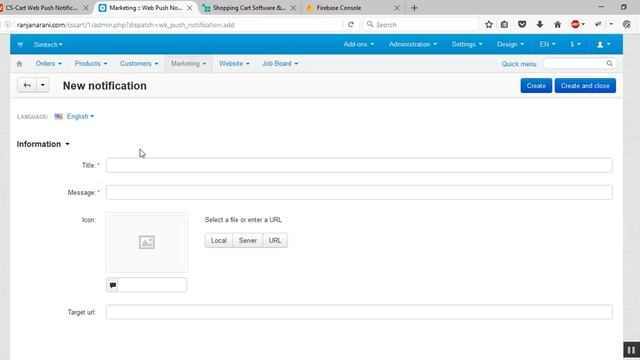
Task: Go to the admin home icon
Action: click(19, 64)
